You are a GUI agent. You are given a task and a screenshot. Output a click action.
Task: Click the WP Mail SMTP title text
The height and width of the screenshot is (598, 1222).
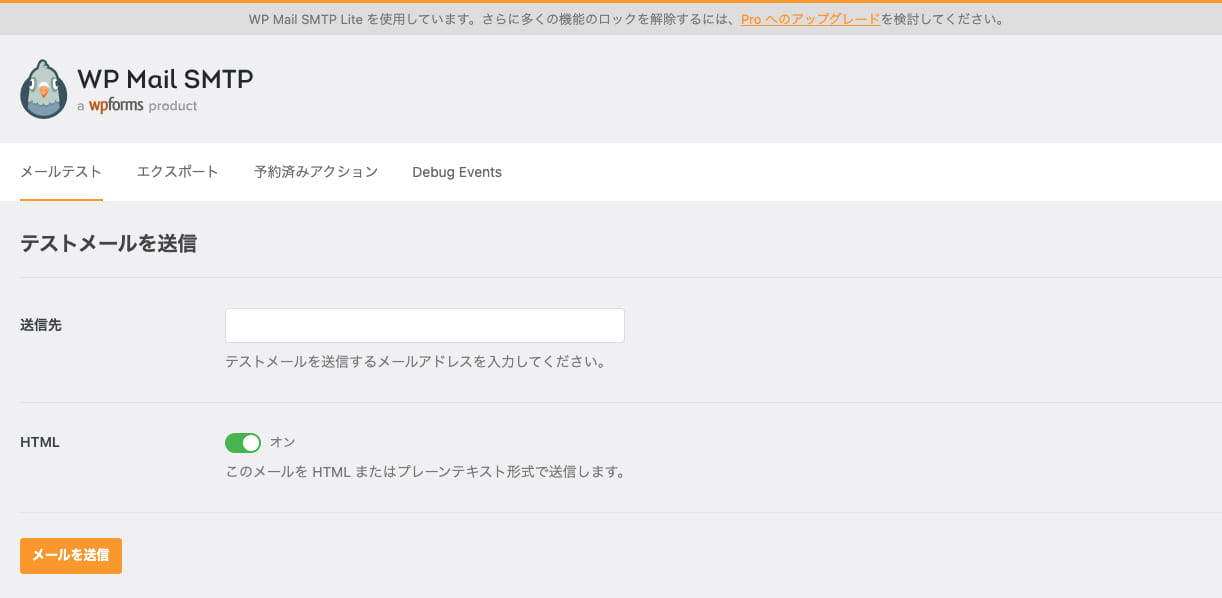pyautogui.click(x=165, y=79)
